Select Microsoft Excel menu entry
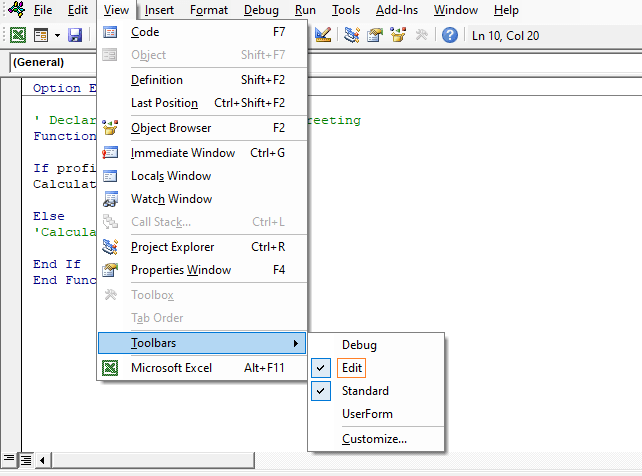The image size is (642, 476). tap(171, 368)
